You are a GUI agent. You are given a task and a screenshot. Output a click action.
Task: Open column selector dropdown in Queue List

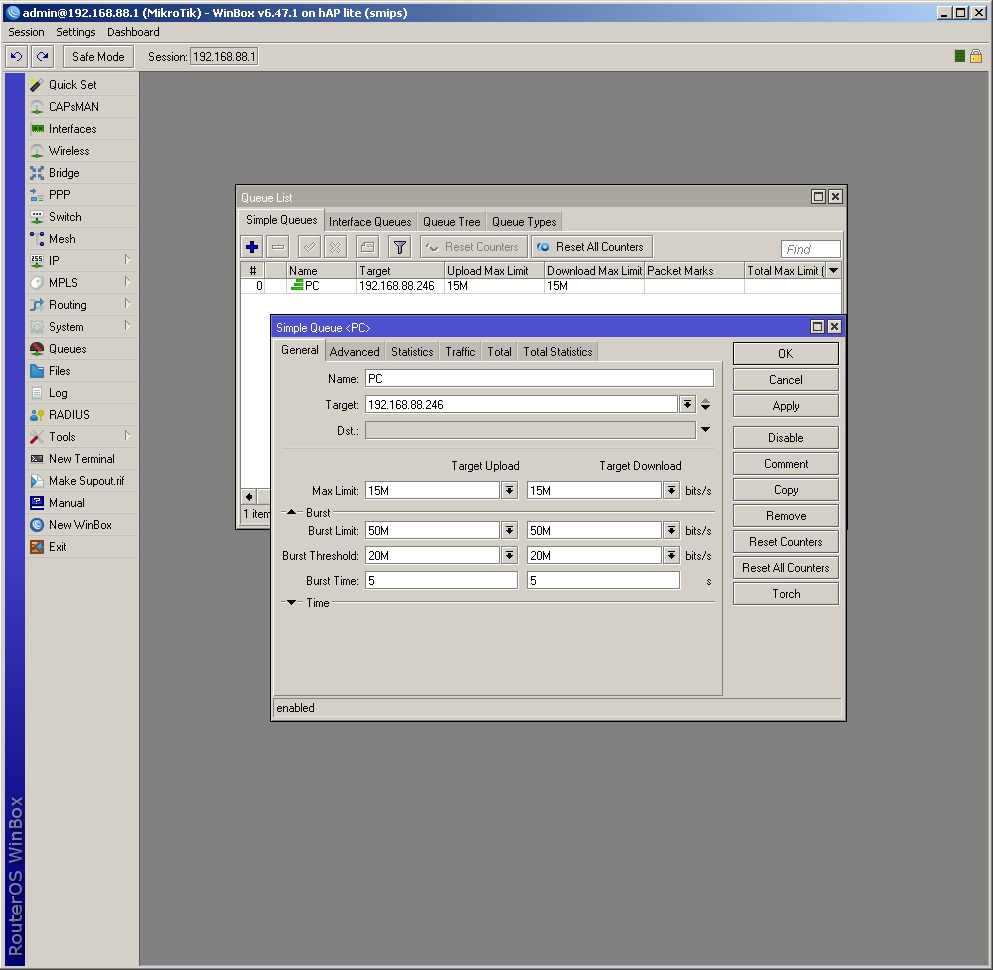coord(834,271)
